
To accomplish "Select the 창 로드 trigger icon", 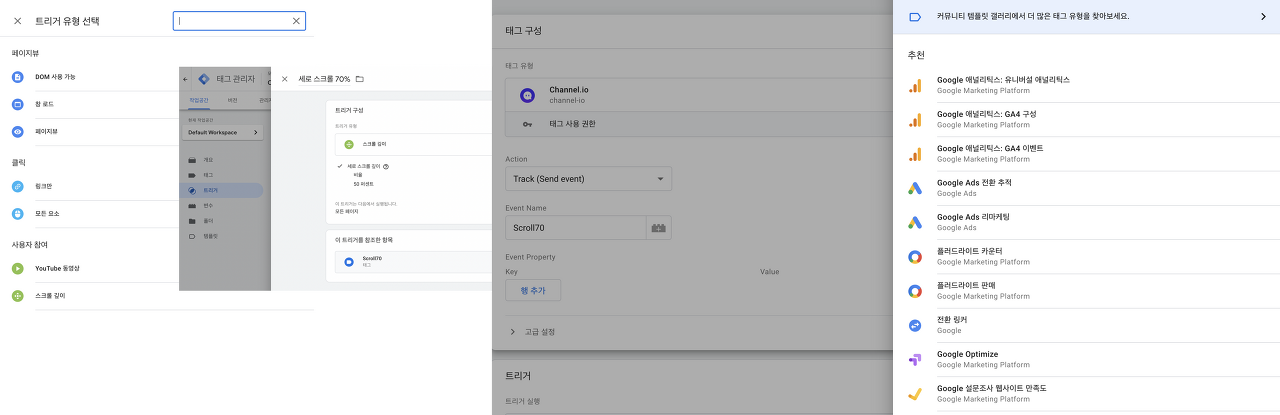I will click(17, 104).
